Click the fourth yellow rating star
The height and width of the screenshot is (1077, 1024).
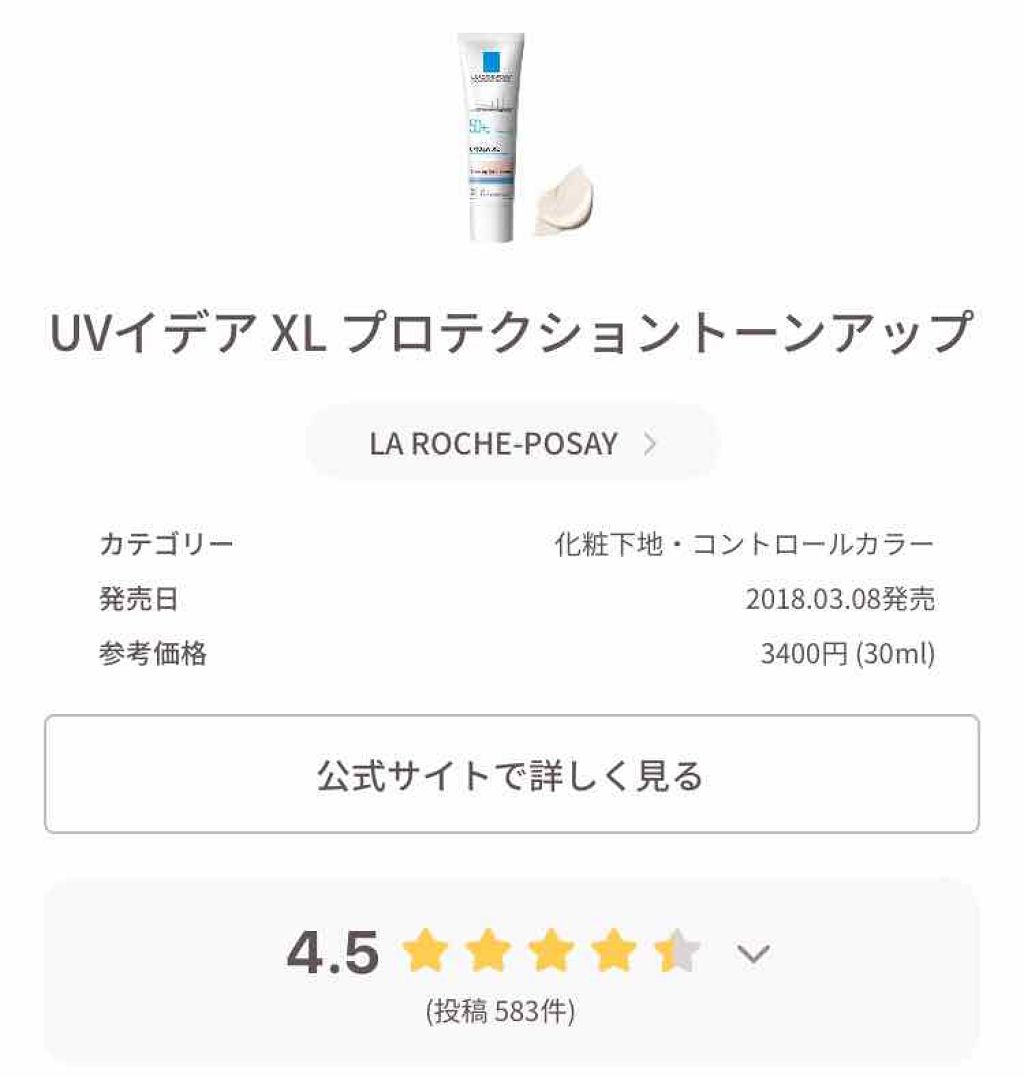pos(613,951)
